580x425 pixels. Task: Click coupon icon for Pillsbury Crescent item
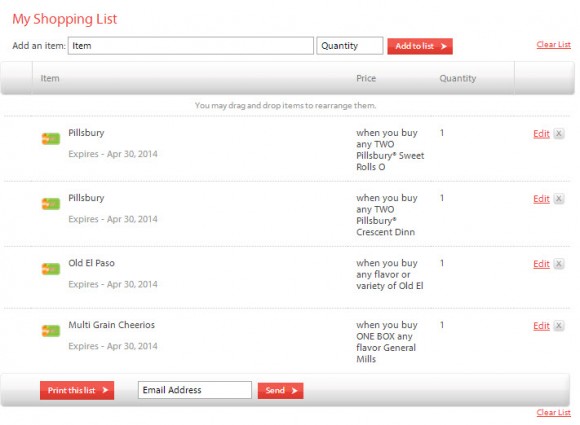(x=51, y=204)
